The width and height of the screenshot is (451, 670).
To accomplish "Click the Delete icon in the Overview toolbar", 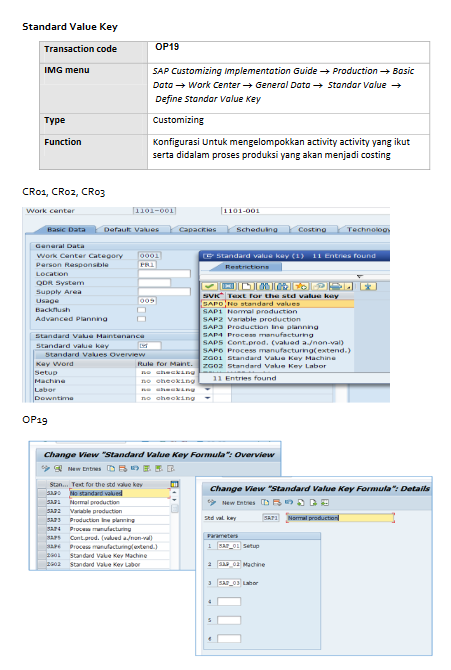I will pyautogui.click(x=123, y=468).
